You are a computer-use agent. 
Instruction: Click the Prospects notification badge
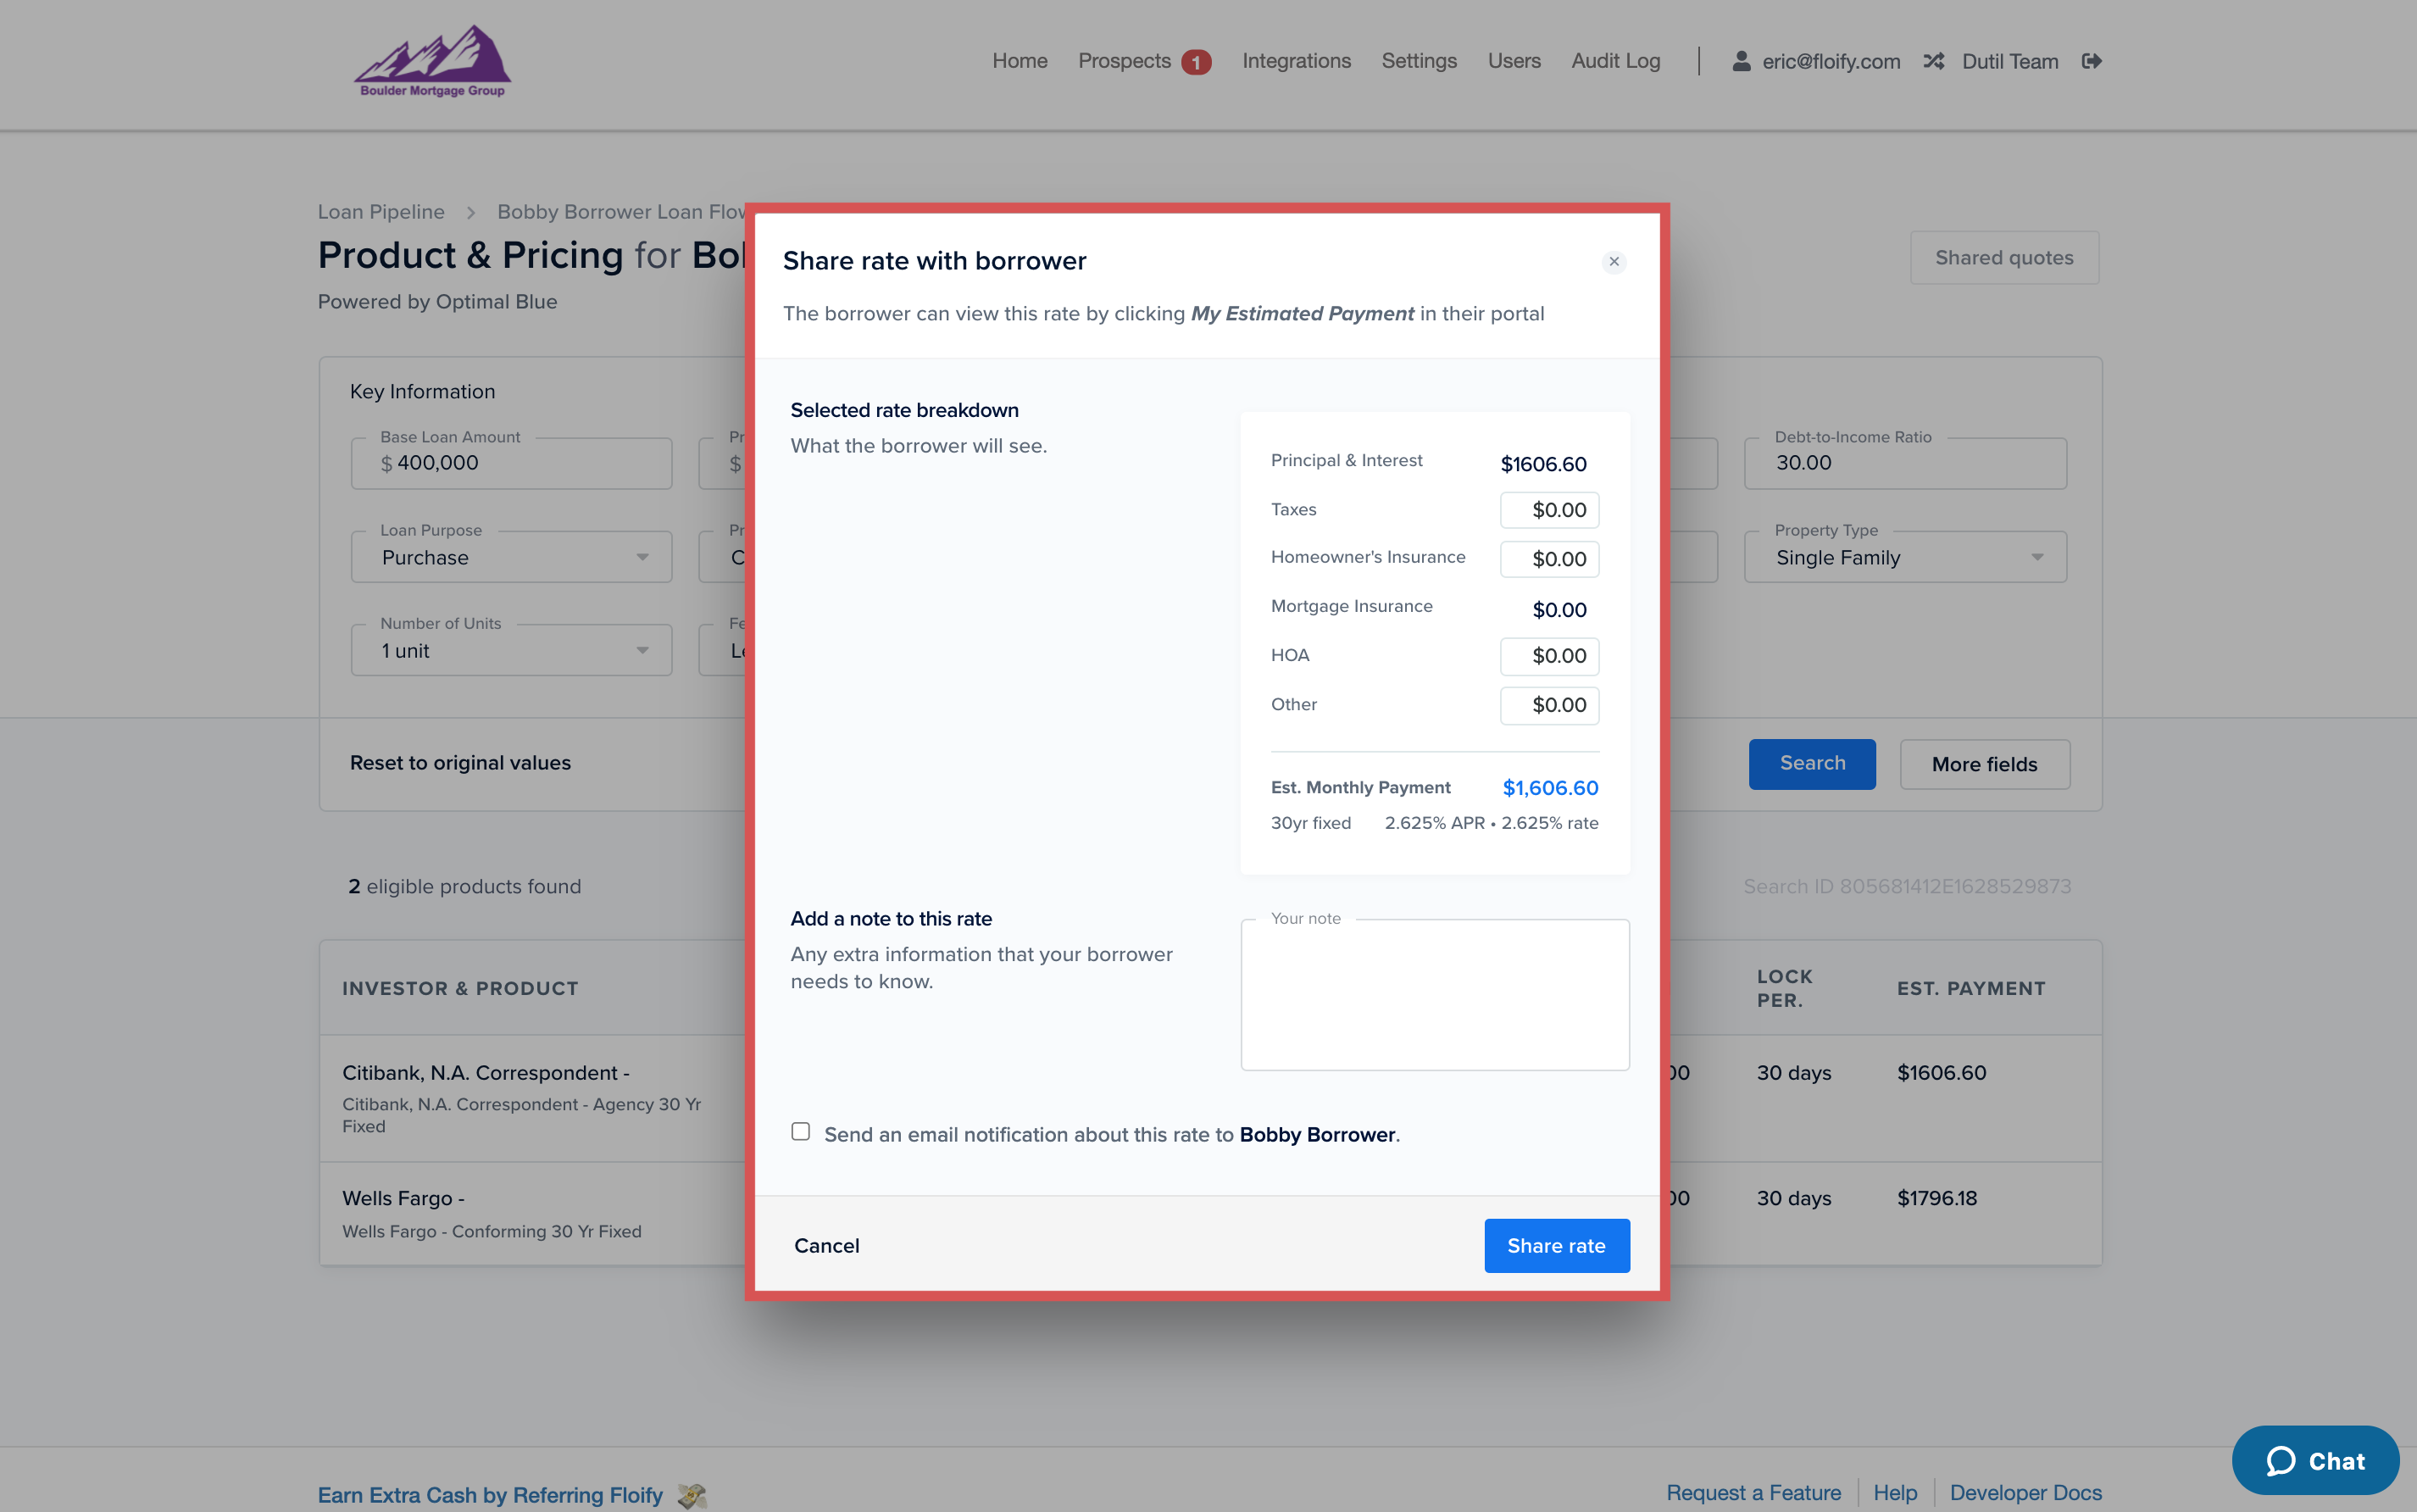pyautogui.click(x=1195, y=62)
